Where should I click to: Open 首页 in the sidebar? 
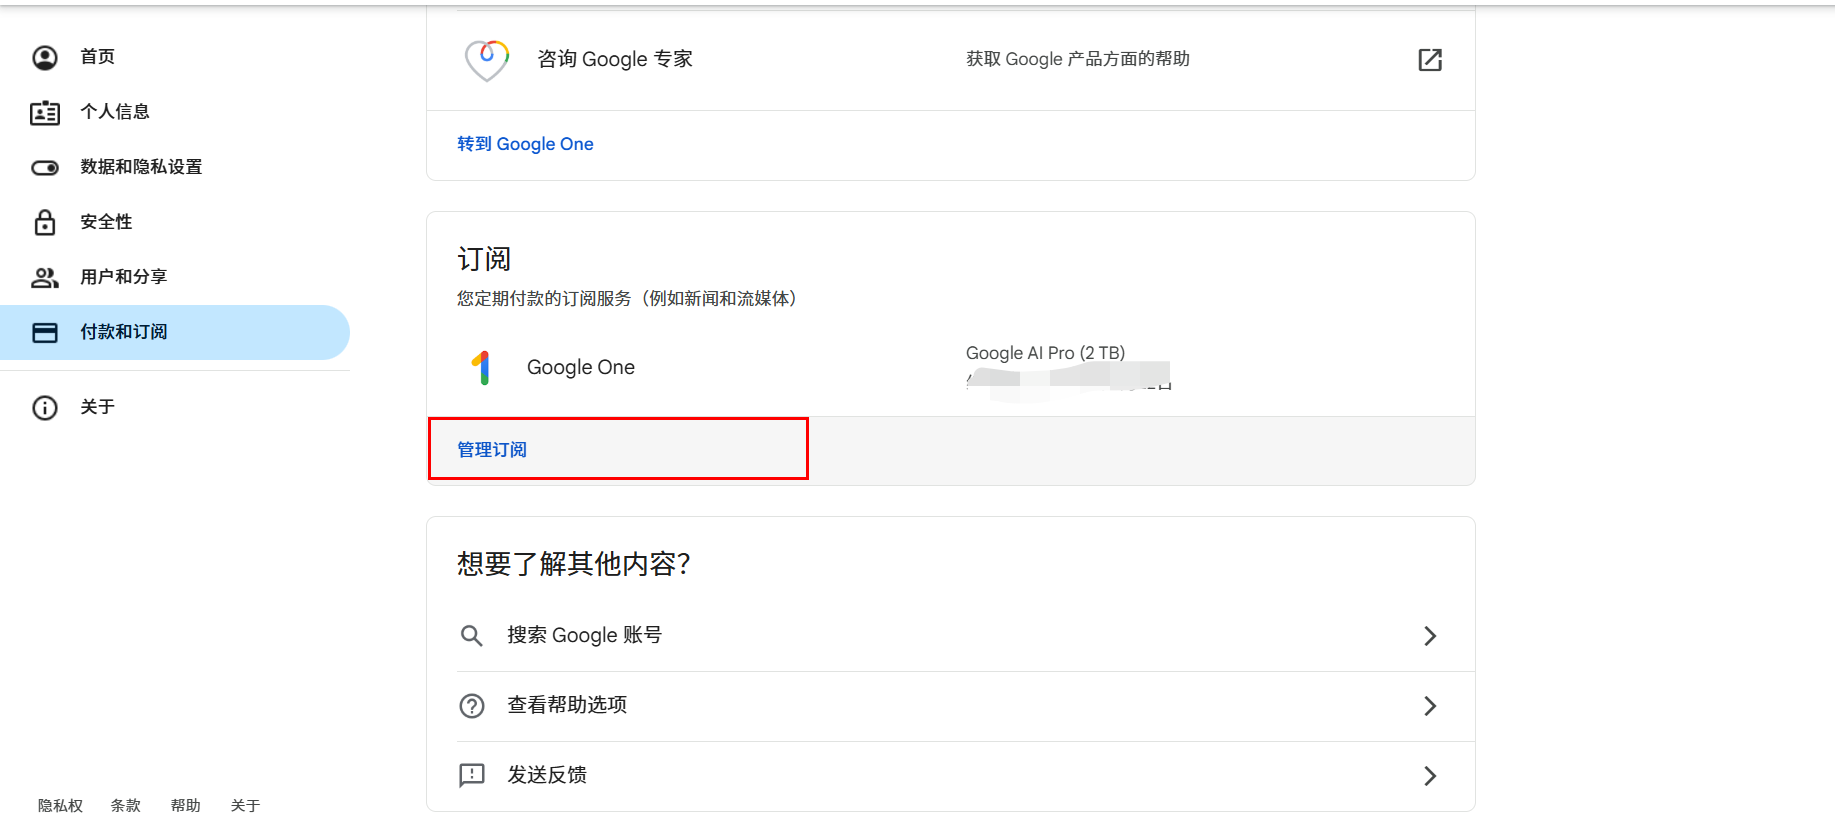coord(175,57)
